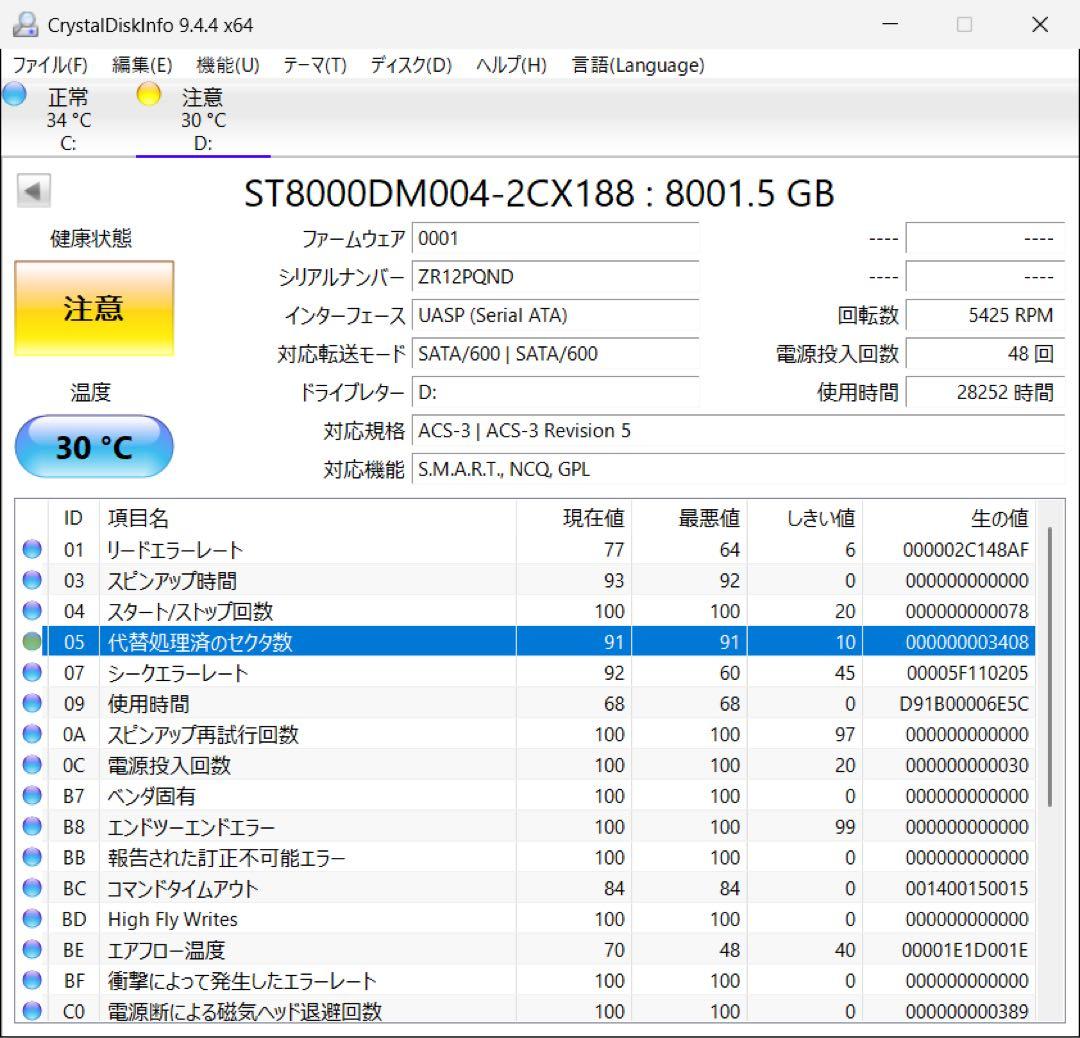The width and height of the screenshot is (1080, 1038).
Task: Open the テーマ(T) menu
Action: [315, 65]
